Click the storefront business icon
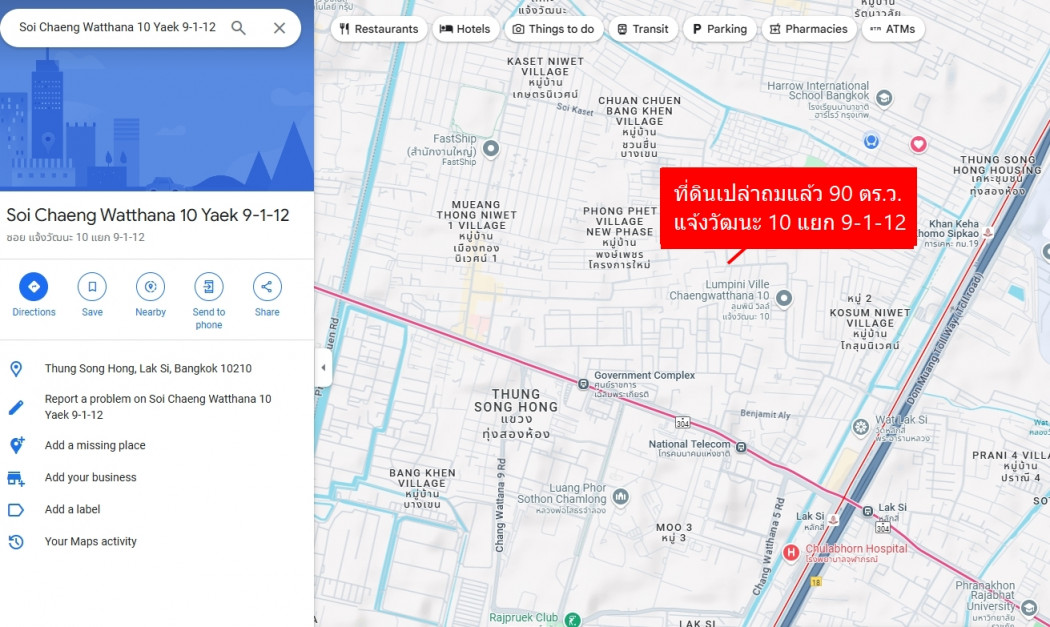 tap(16, 478)
